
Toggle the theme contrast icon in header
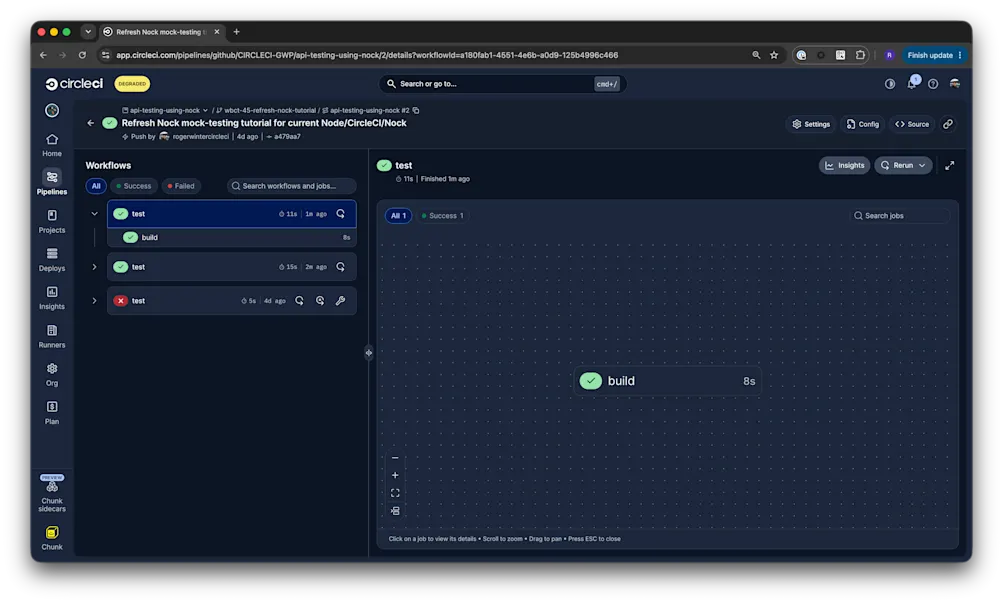(x=890, y=84)
